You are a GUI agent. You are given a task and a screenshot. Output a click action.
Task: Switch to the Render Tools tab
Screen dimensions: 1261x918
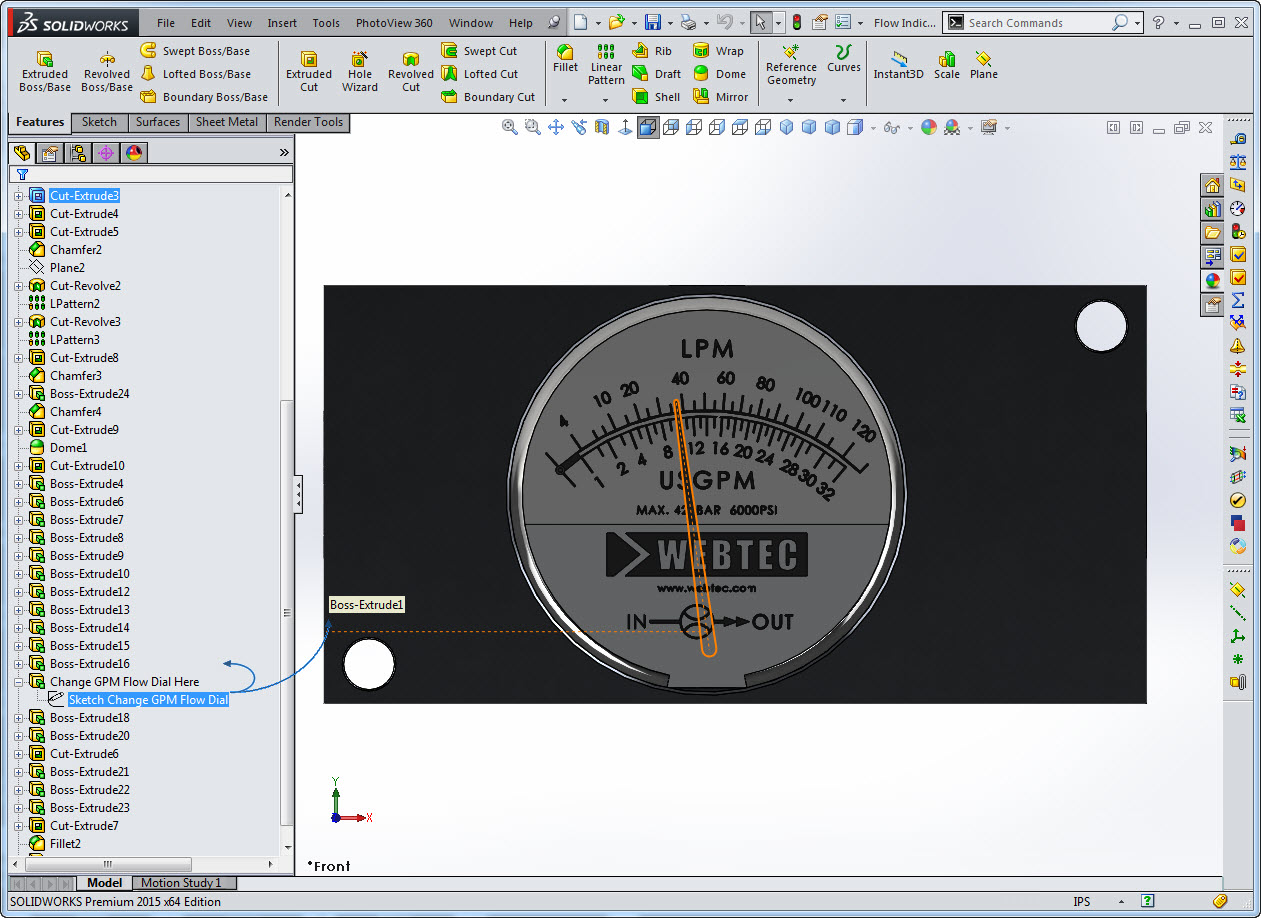point(308,122)
